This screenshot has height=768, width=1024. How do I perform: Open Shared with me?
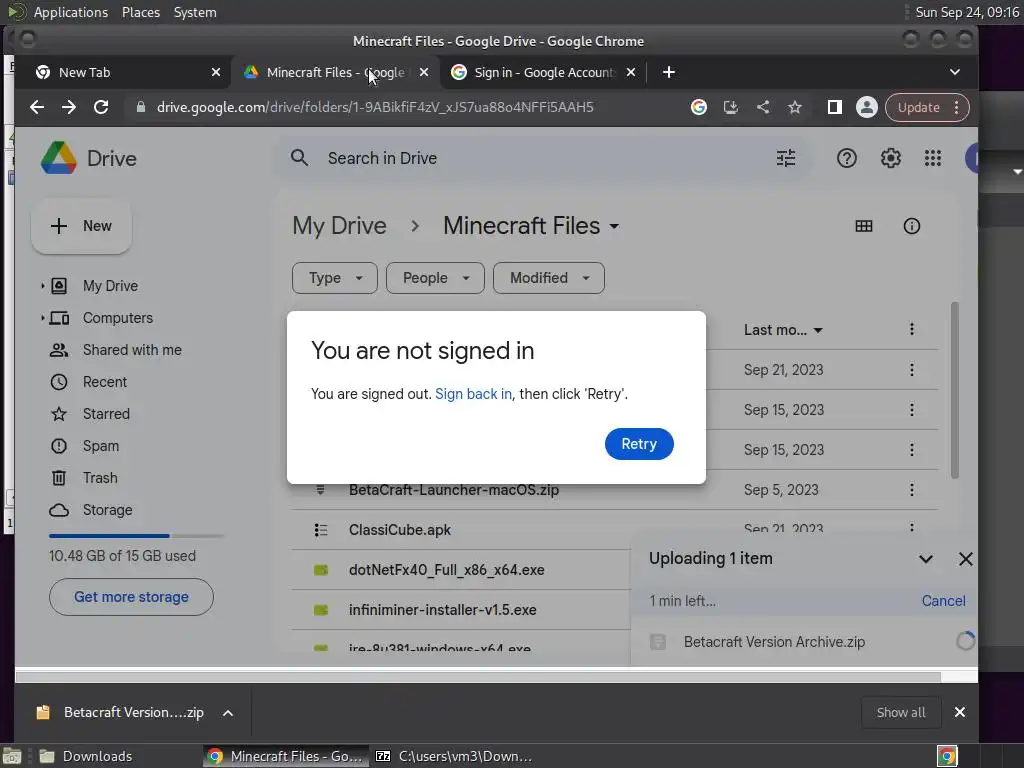[132, 350]
